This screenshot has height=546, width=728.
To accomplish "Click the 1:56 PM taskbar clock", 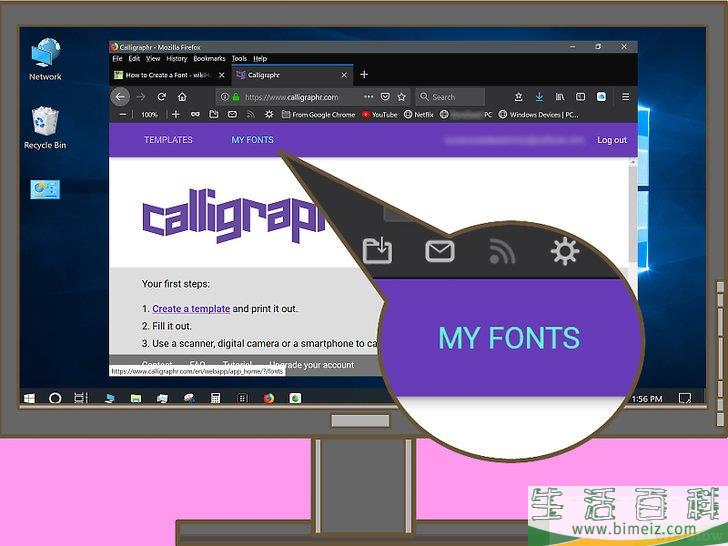I will 647,399.
